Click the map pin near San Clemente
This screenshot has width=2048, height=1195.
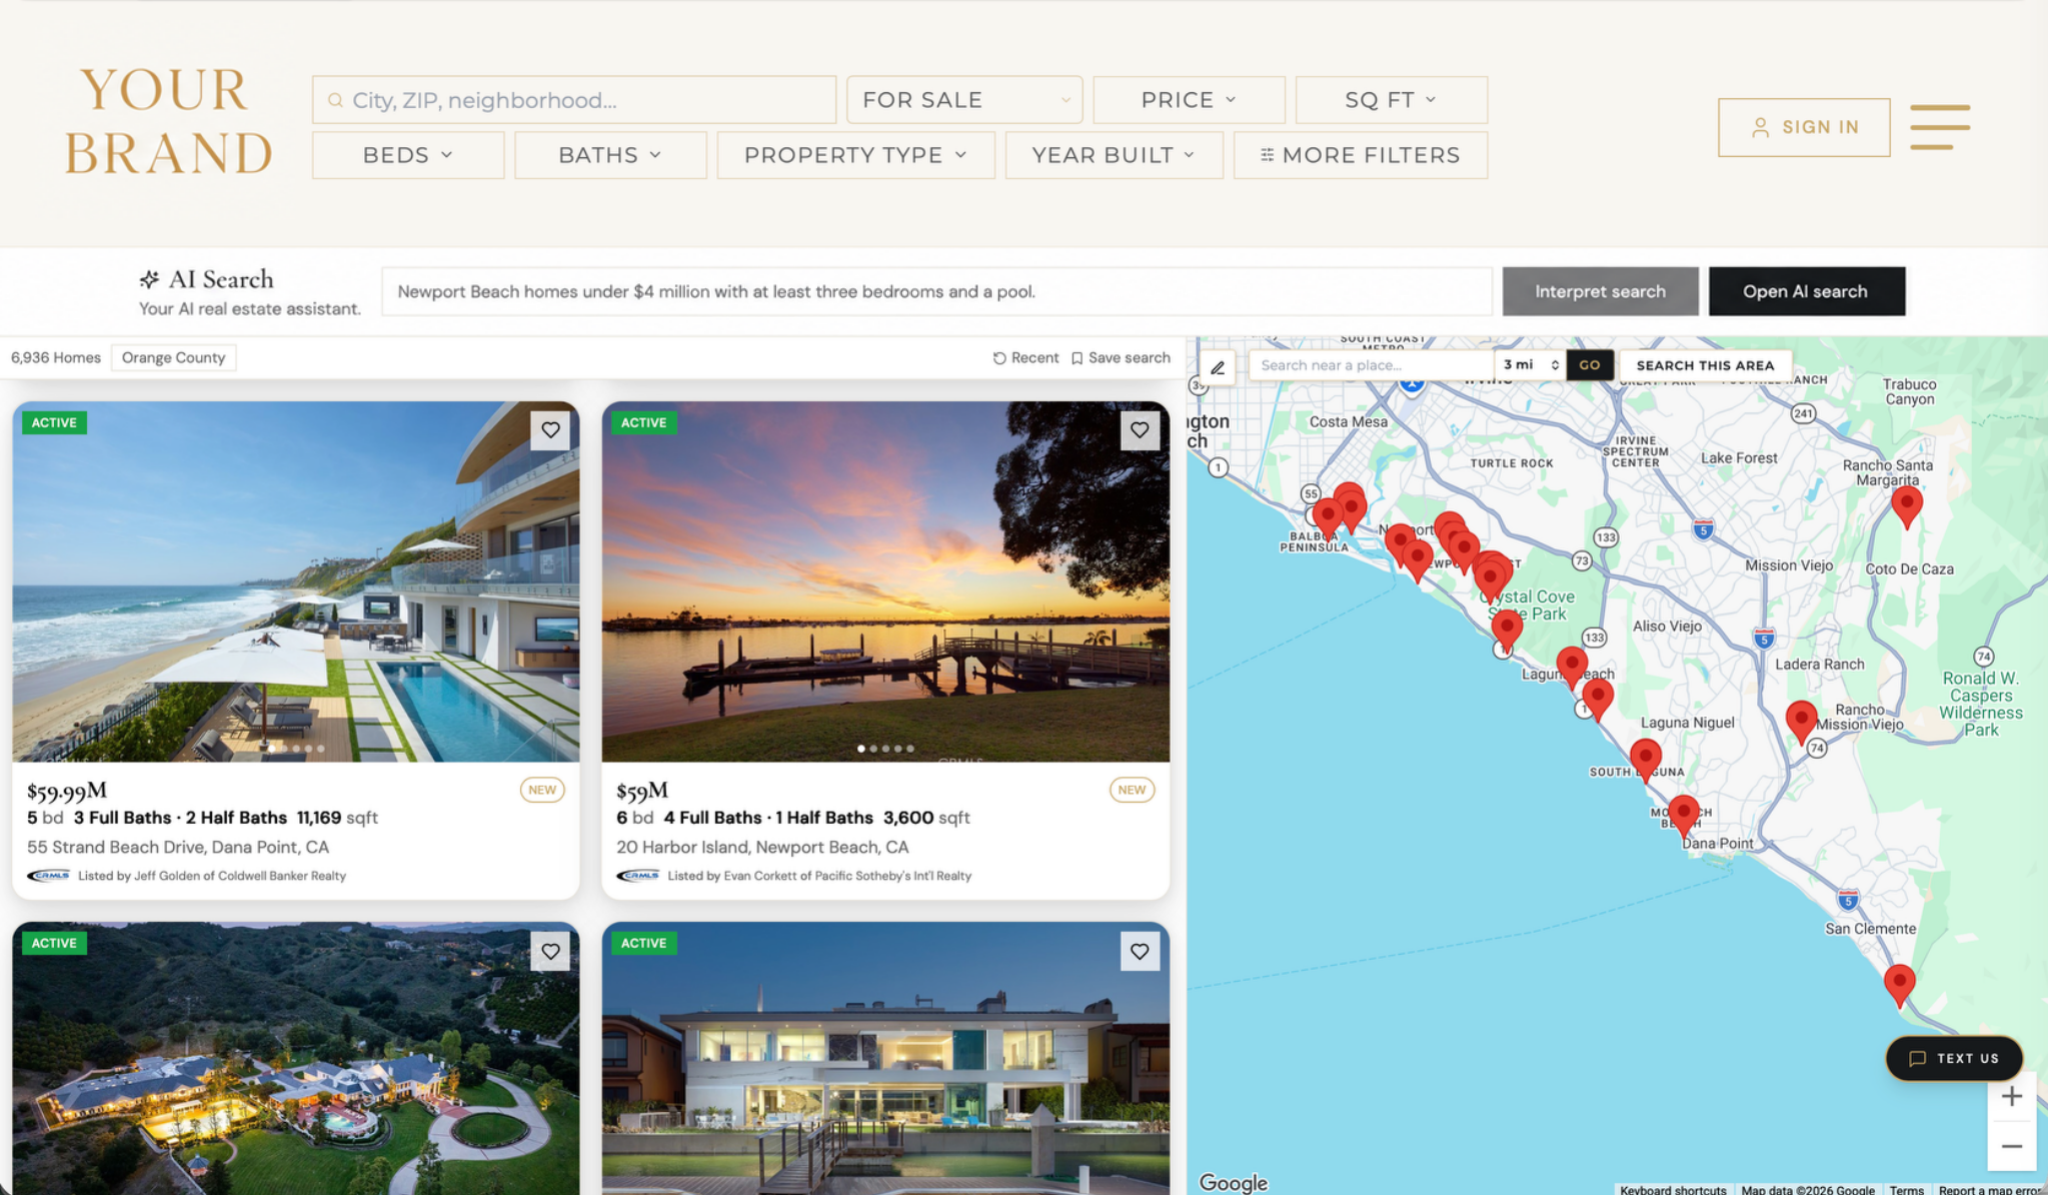[x=1899, y=983]
